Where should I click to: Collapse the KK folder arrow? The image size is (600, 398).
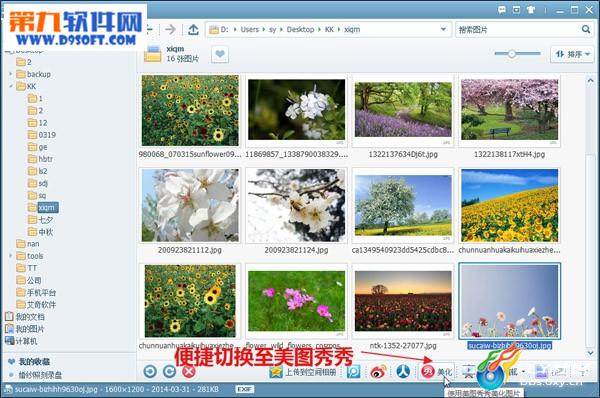click(x=11, y=86)
